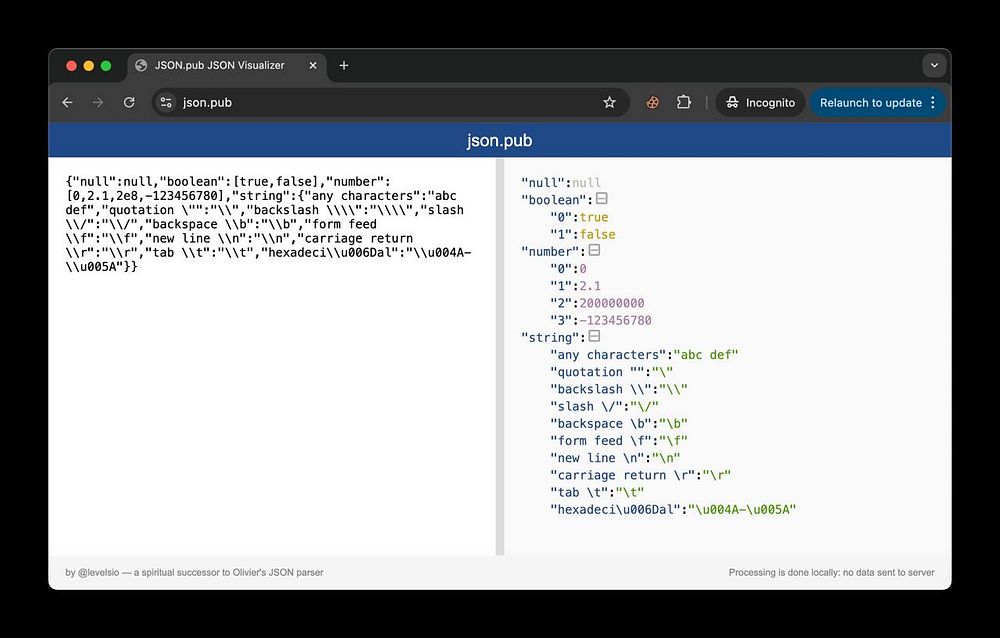
Task: Click the json.pub header title
Action: coord(499,140)
